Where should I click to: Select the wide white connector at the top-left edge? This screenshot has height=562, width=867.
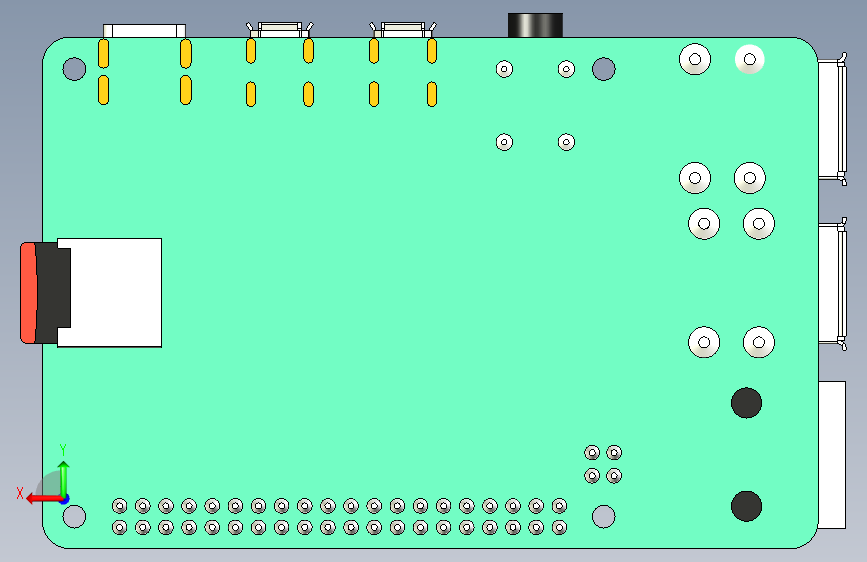[144, 30]
